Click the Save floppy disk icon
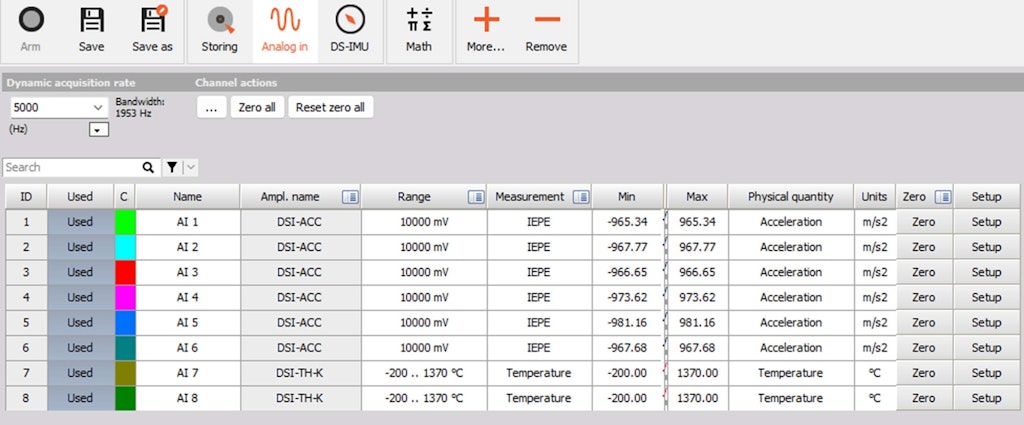1024x425 pixels. coord(91,20)
